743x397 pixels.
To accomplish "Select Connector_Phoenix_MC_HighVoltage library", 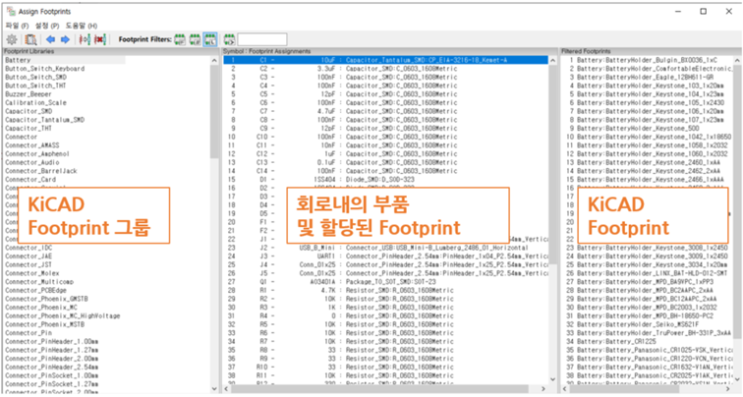I will [63, 316].
